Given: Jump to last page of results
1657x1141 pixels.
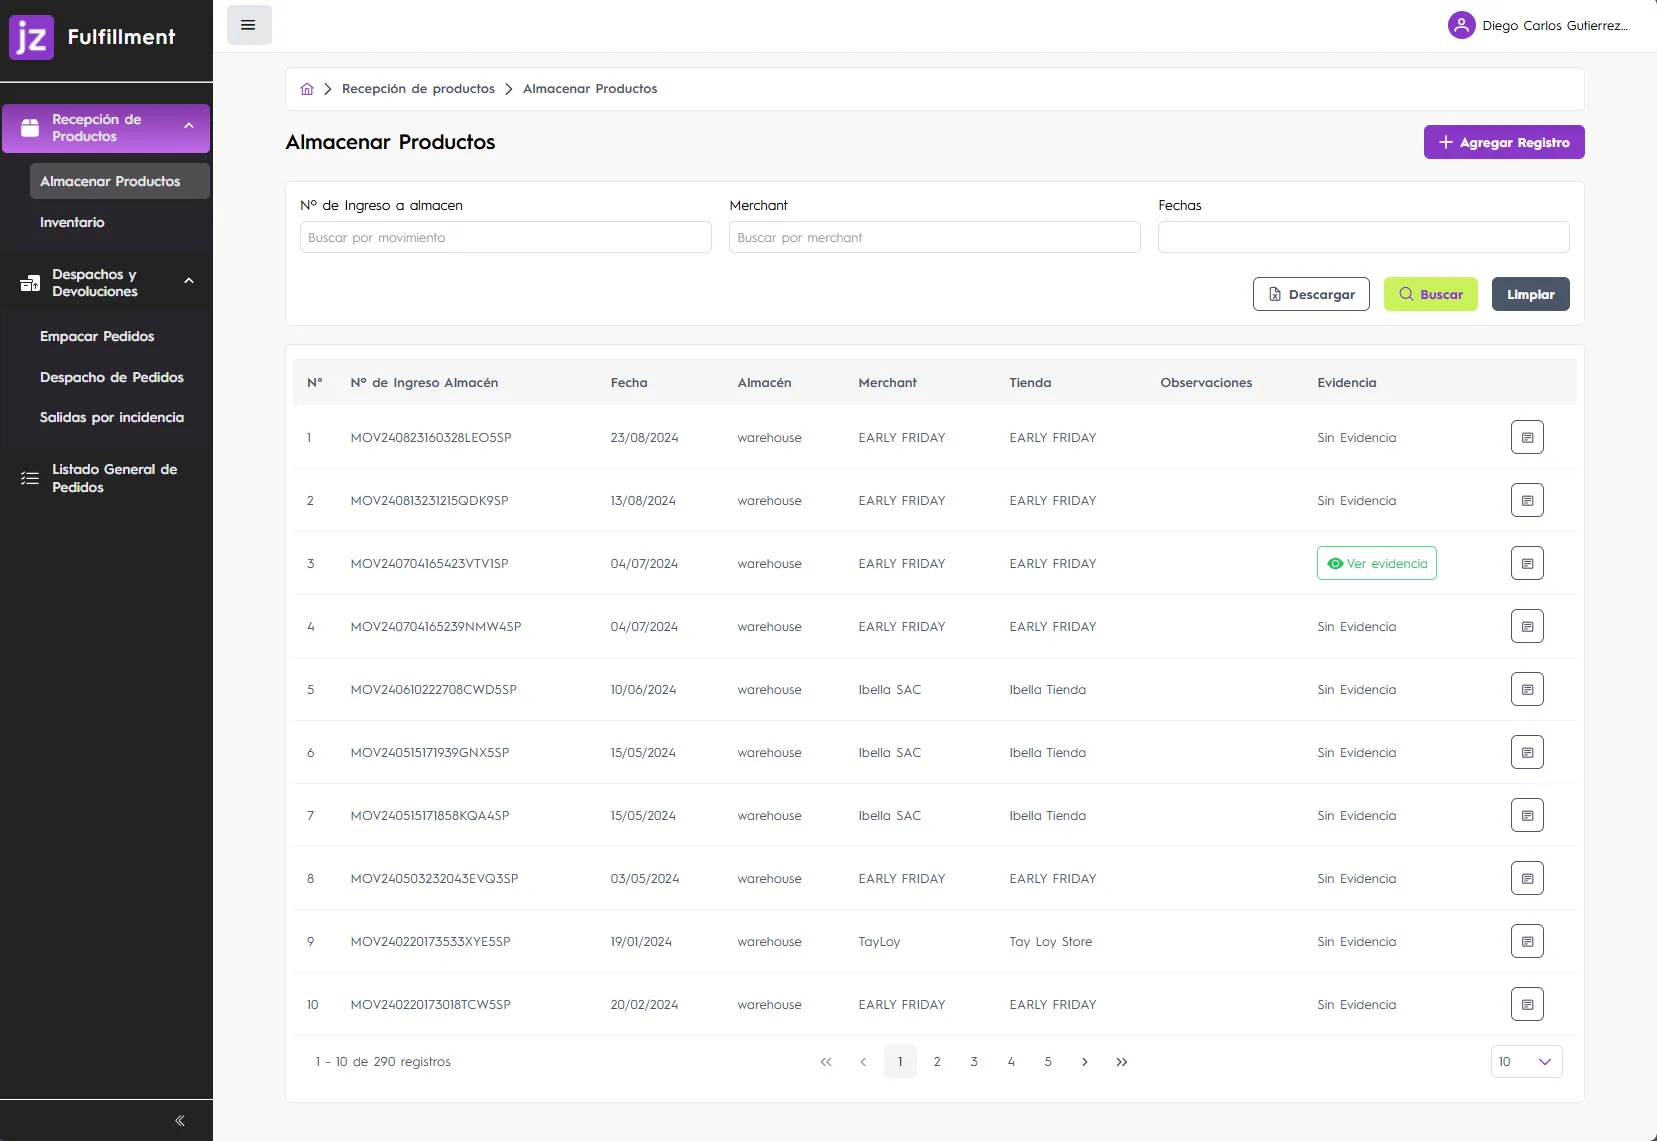Looking at the screenshot, I should [1122, 1062].
